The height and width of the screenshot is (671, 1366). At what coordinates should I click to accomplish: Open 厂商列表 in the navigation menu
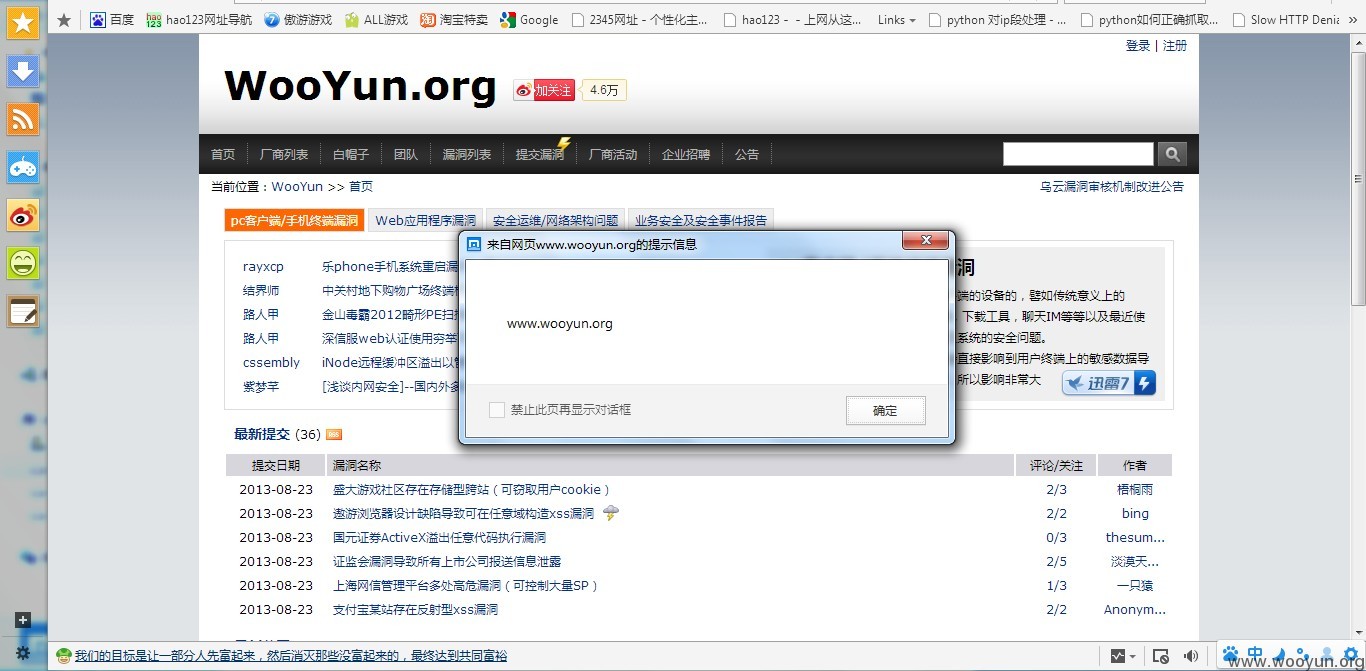point(284,154)
